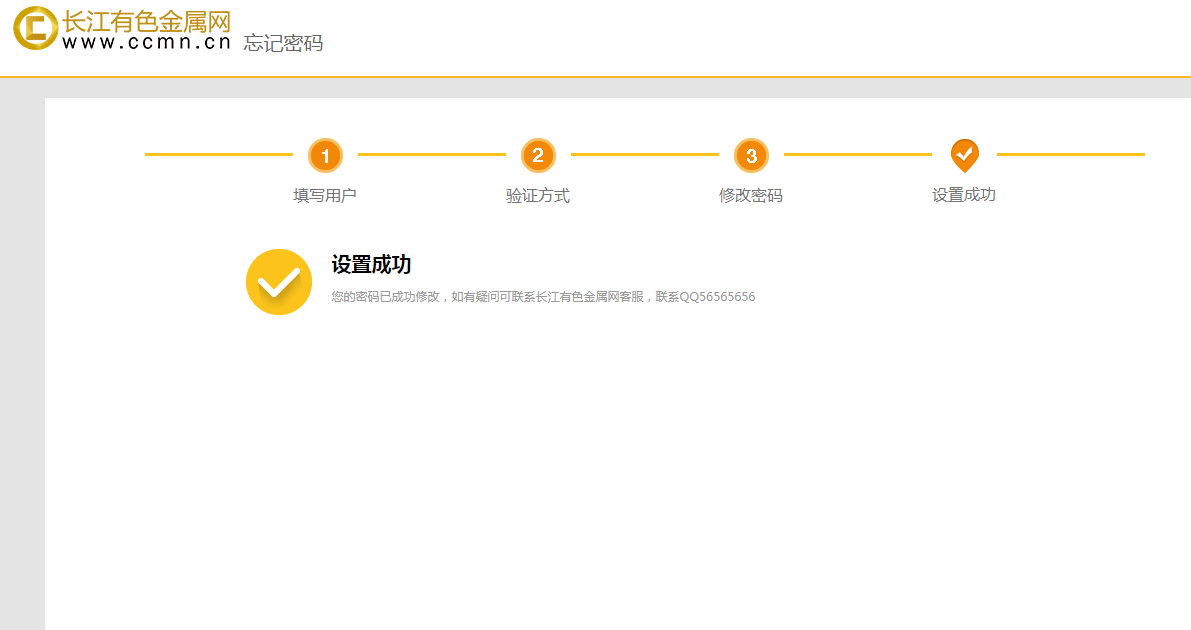Click the QQ56565656 contact number
Image resolution: width=1191 pixels, height=630 pixels.
click(x=717, y=297)
